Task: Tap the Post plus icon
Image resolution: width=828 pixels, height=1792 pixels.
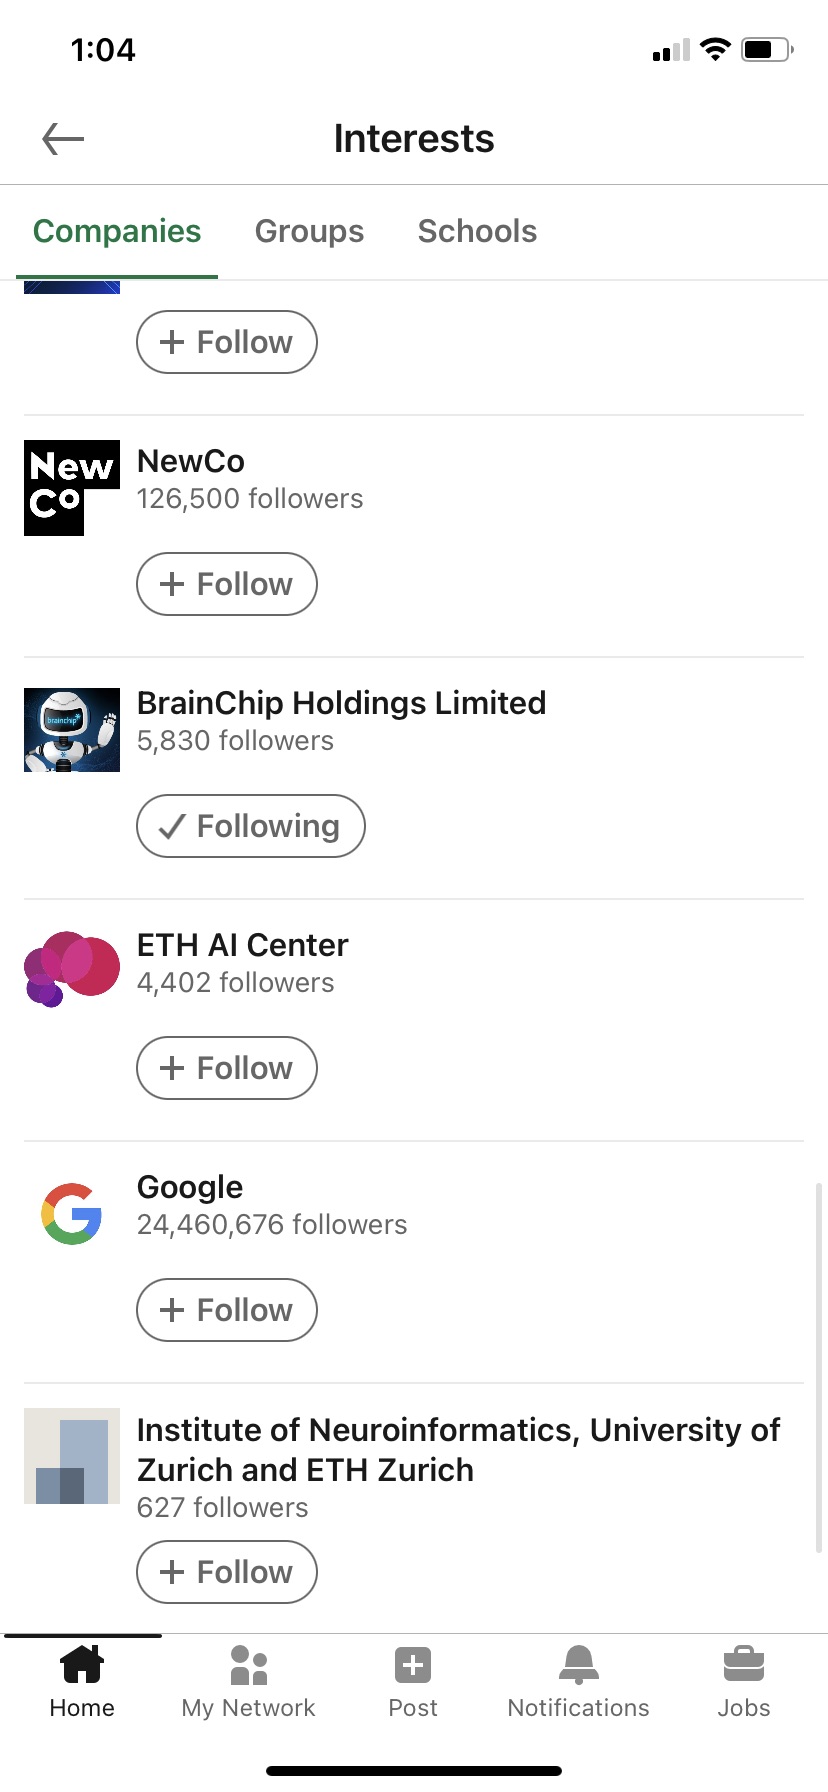Action: (413, 1665)
